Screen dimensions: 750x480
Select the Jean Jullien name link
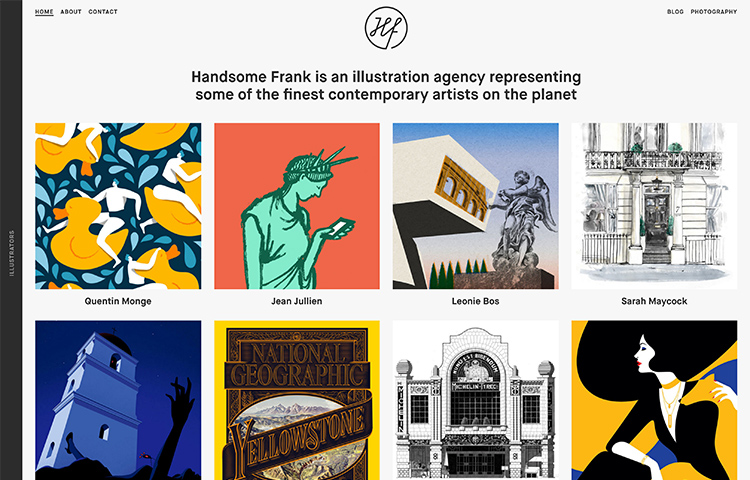click(x=297, y=301)
